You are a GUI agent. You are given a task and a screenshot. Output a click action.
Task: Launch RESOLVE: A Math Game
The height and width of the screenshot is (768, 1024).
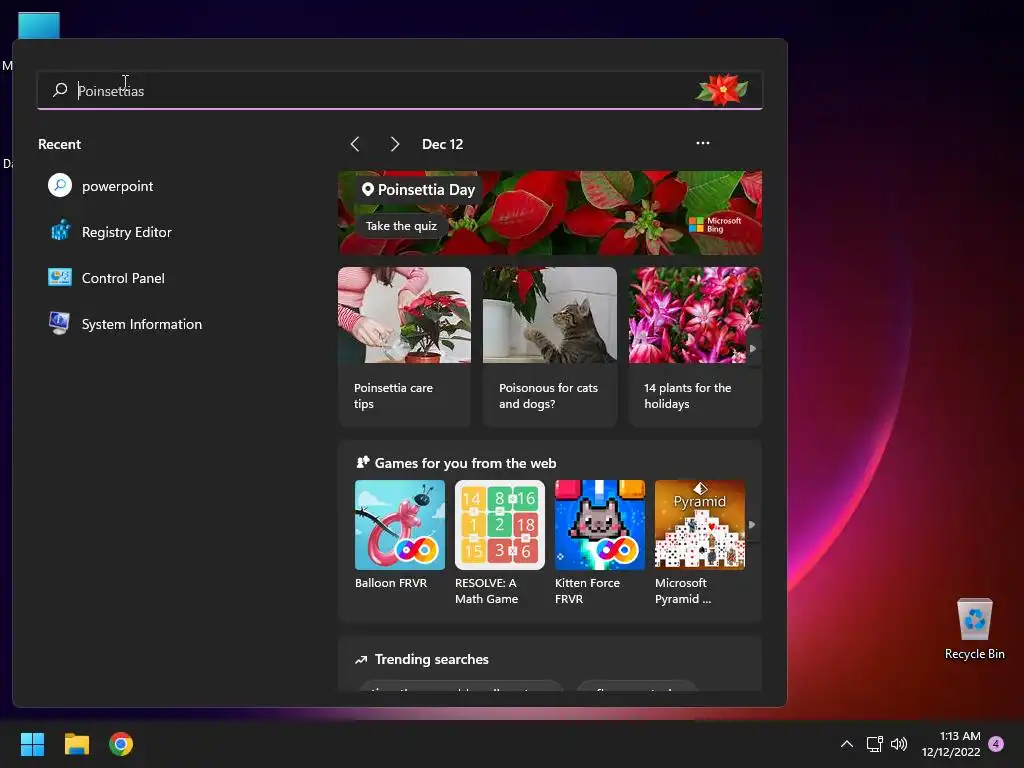pyautogui.click(x=500, y=543)
